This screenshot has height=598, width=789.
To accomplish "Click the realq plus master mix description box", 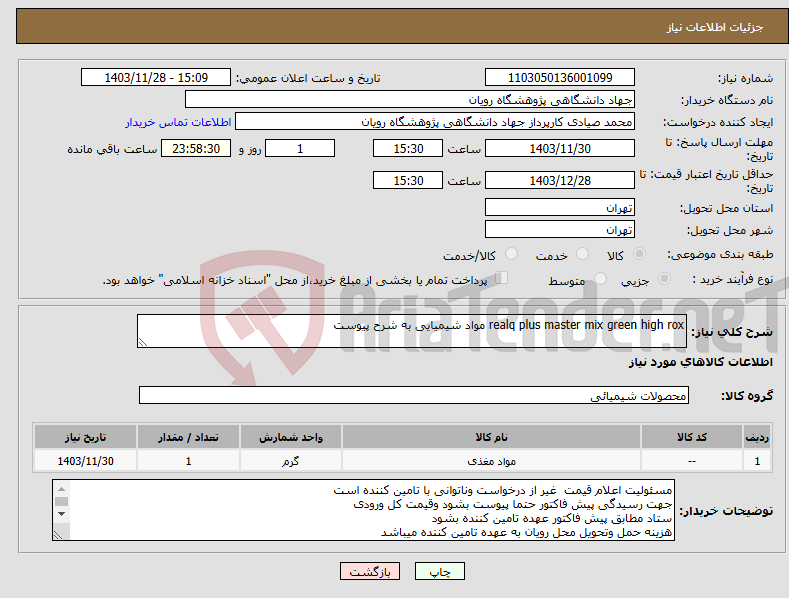I will 412,331.
